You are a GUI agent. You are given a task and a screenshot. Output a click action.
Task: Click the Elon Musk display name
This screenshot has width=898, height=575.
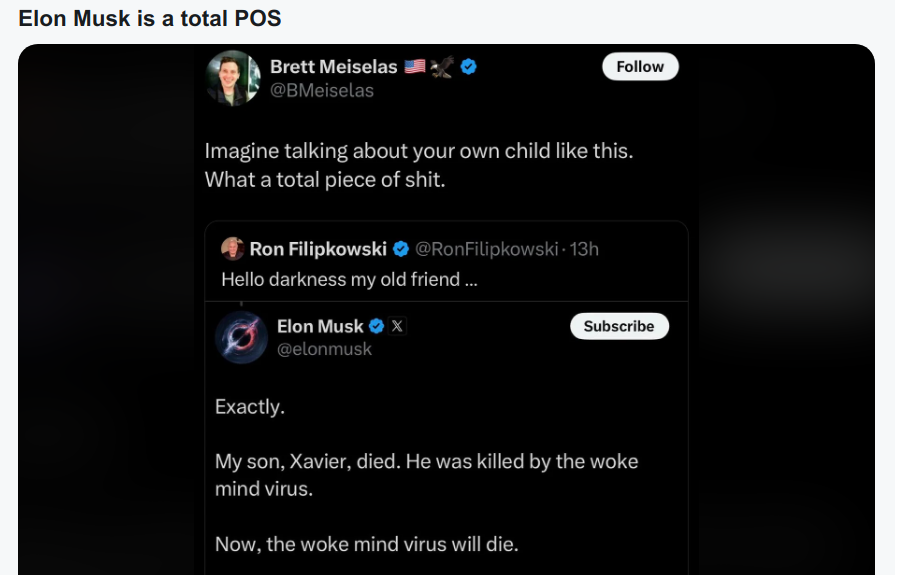coord(320,326)
